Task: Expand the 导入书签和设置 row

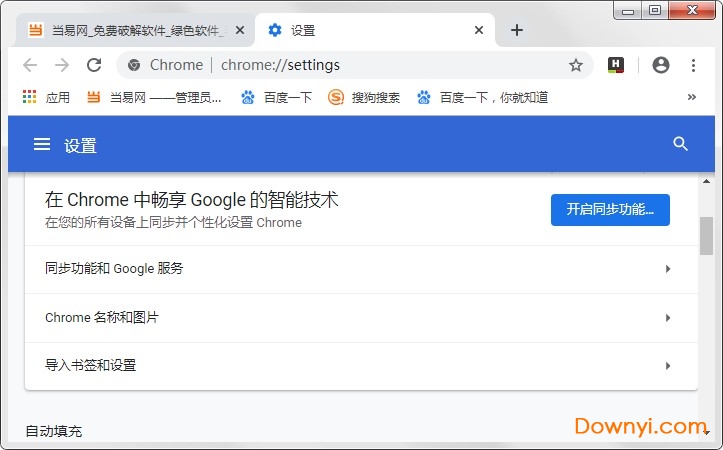Action: pos(360,366)
